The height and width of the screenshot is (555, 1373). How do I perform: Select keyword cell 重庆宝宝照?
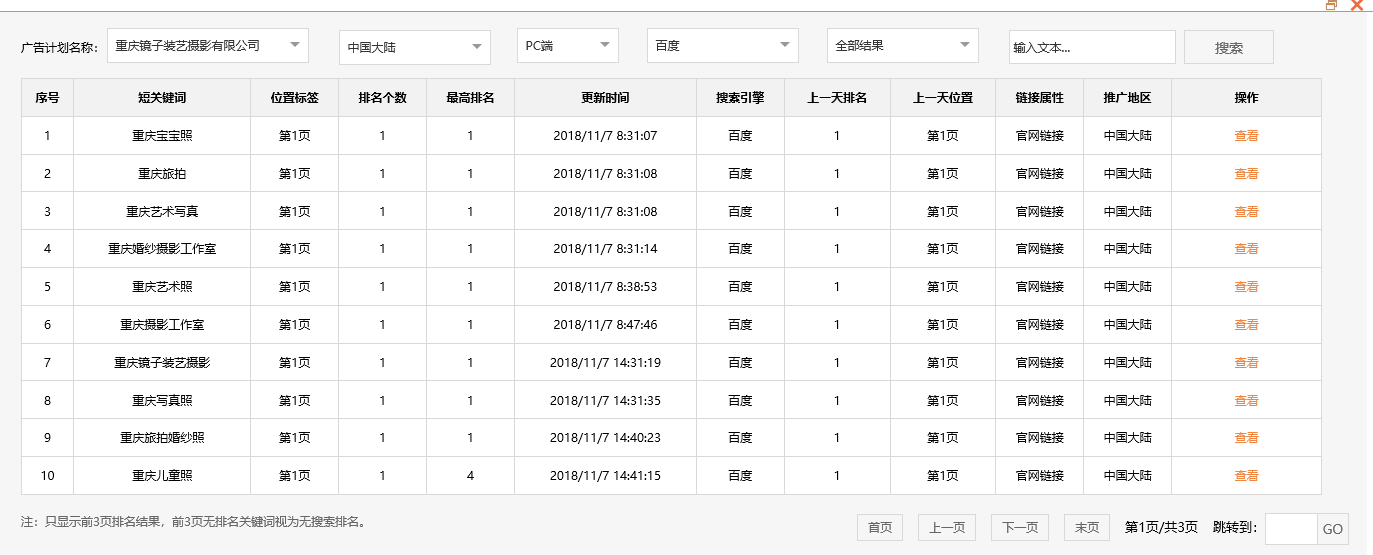162,136
